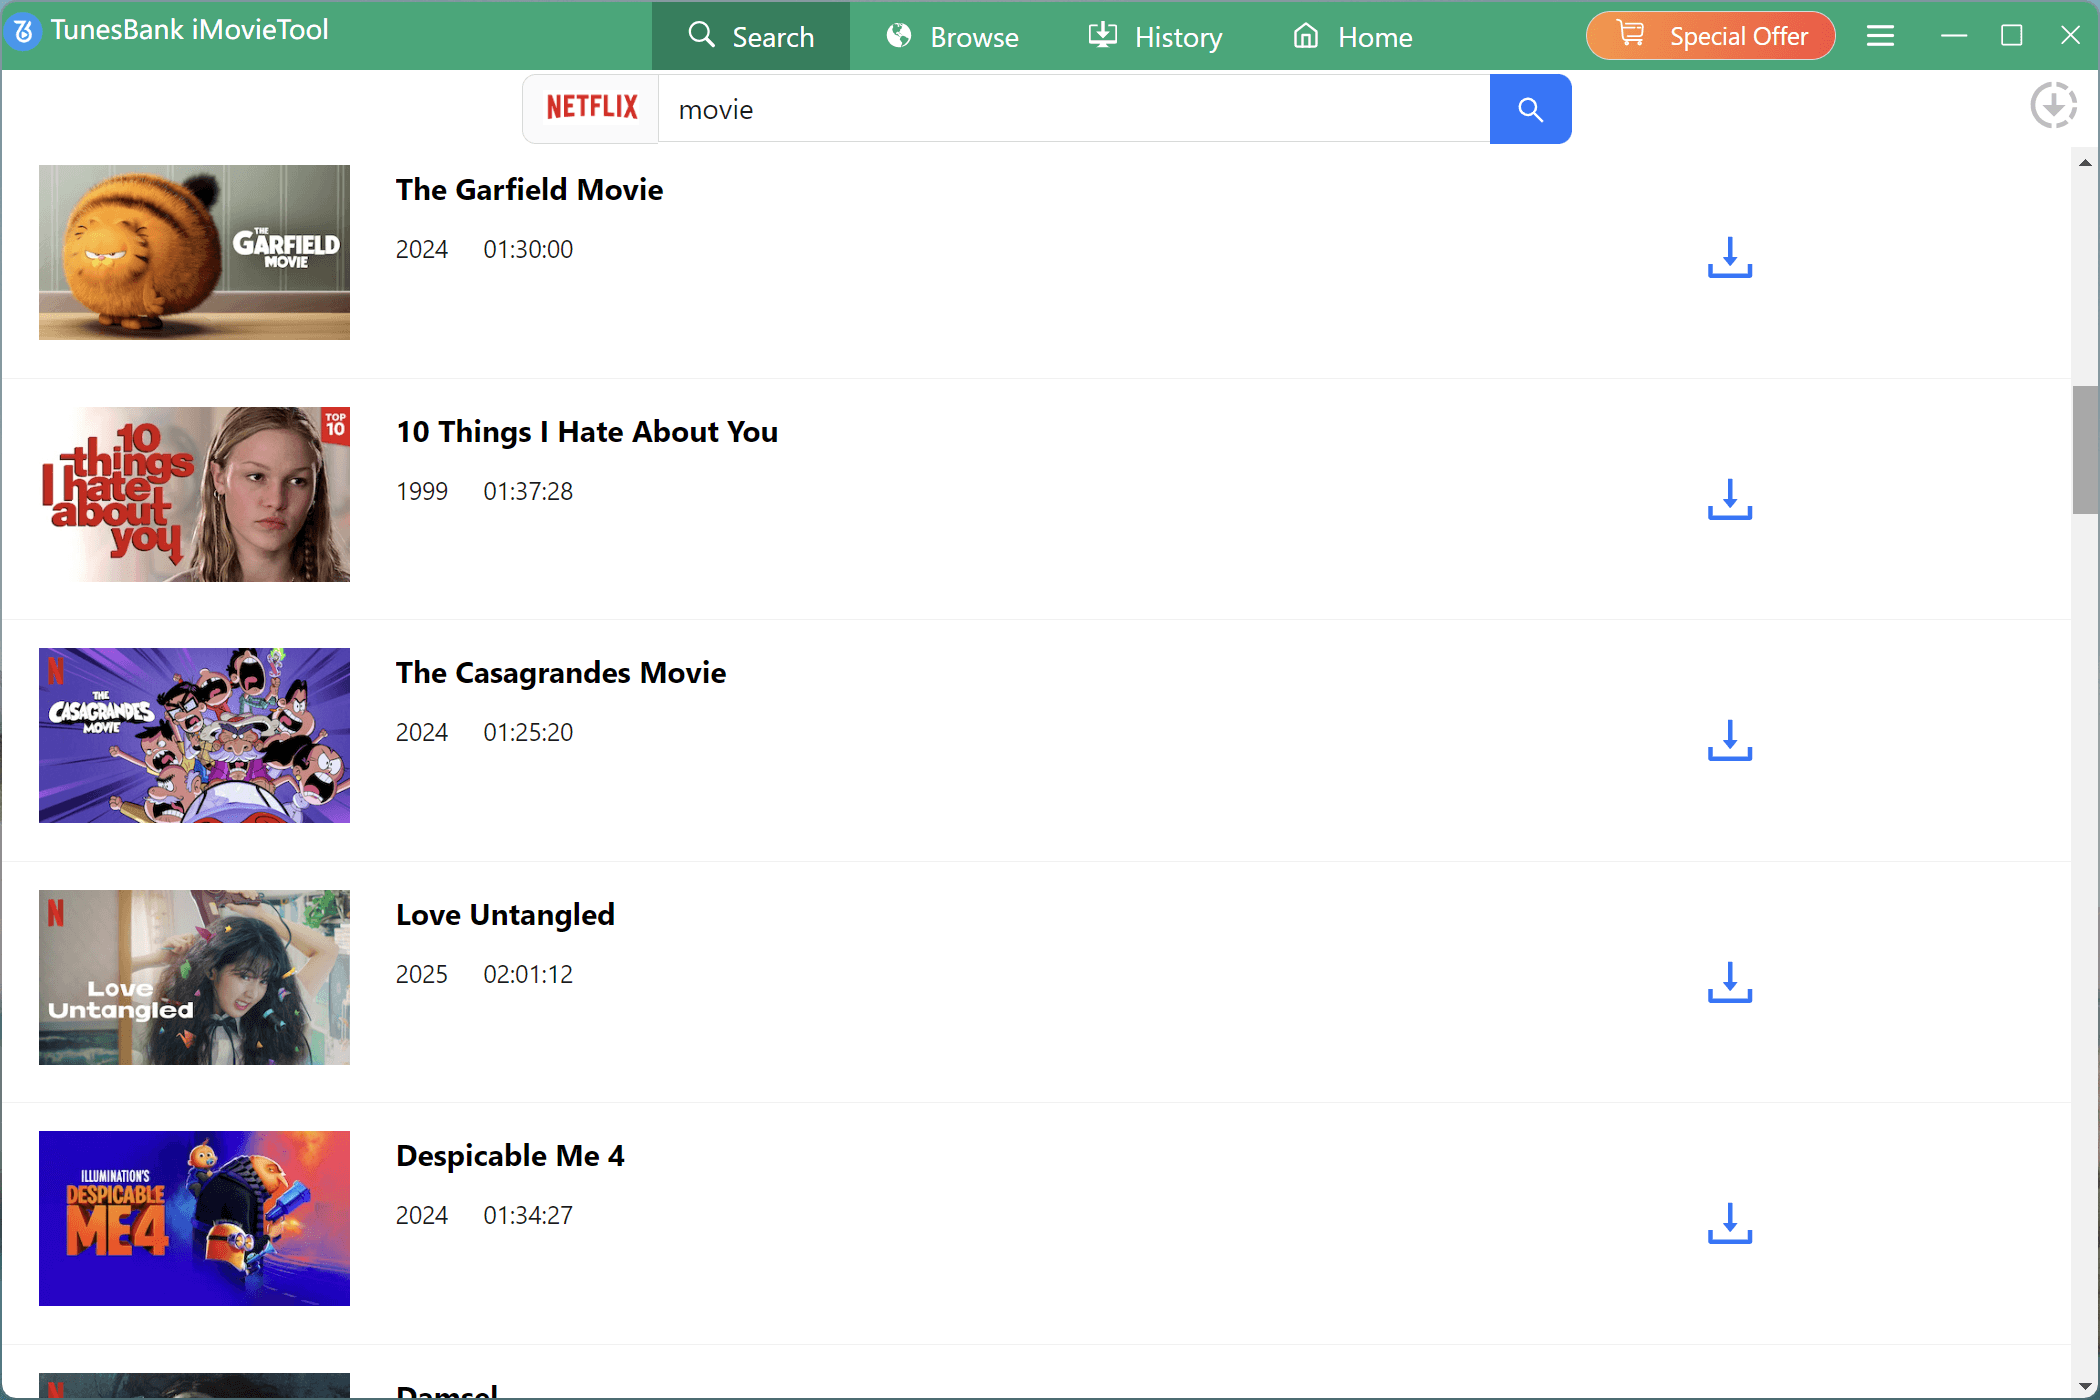Image resolution: width=2100 pixels, height=1400 pixels.
Task: Click the blue magnifier search button
Action: tap(1530, 109)
